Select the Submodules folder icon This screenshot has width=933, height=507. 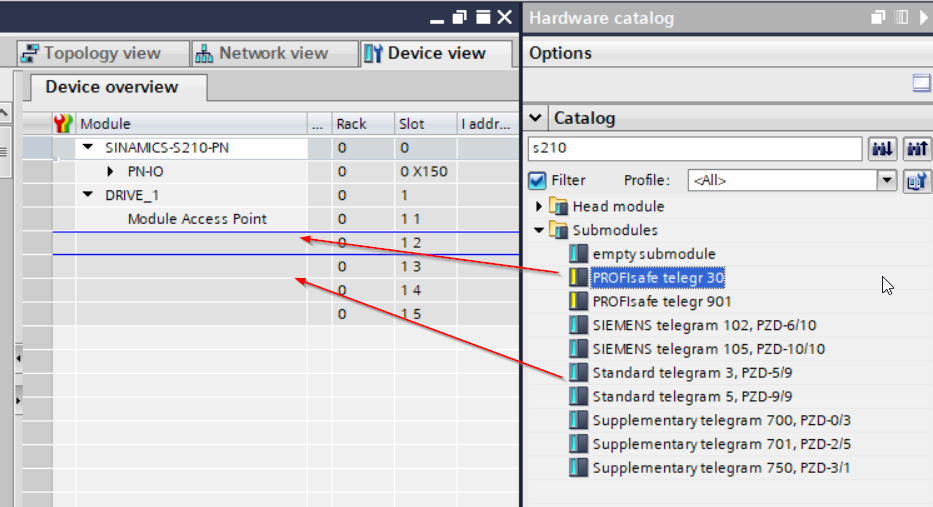coord(558,230)
